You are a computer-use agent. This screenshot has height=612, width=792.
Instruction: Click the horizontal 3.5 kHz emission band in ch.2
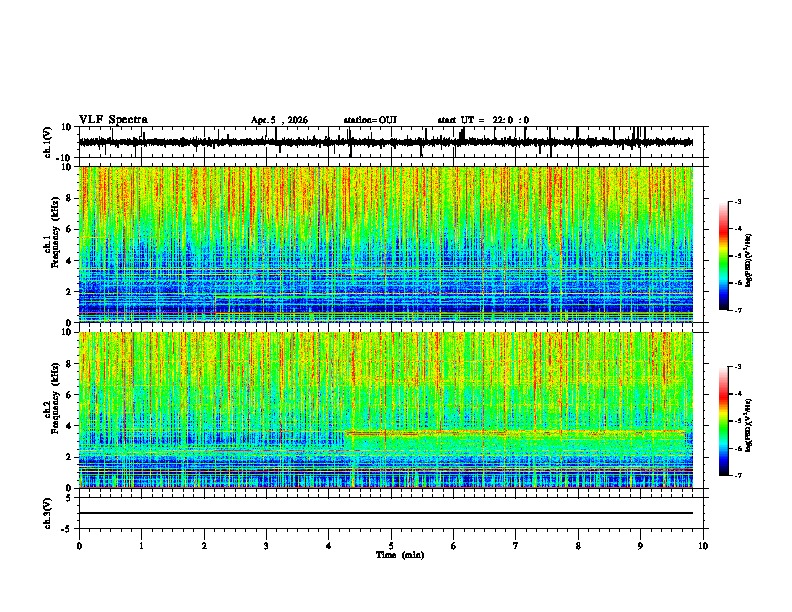point(515,432)
